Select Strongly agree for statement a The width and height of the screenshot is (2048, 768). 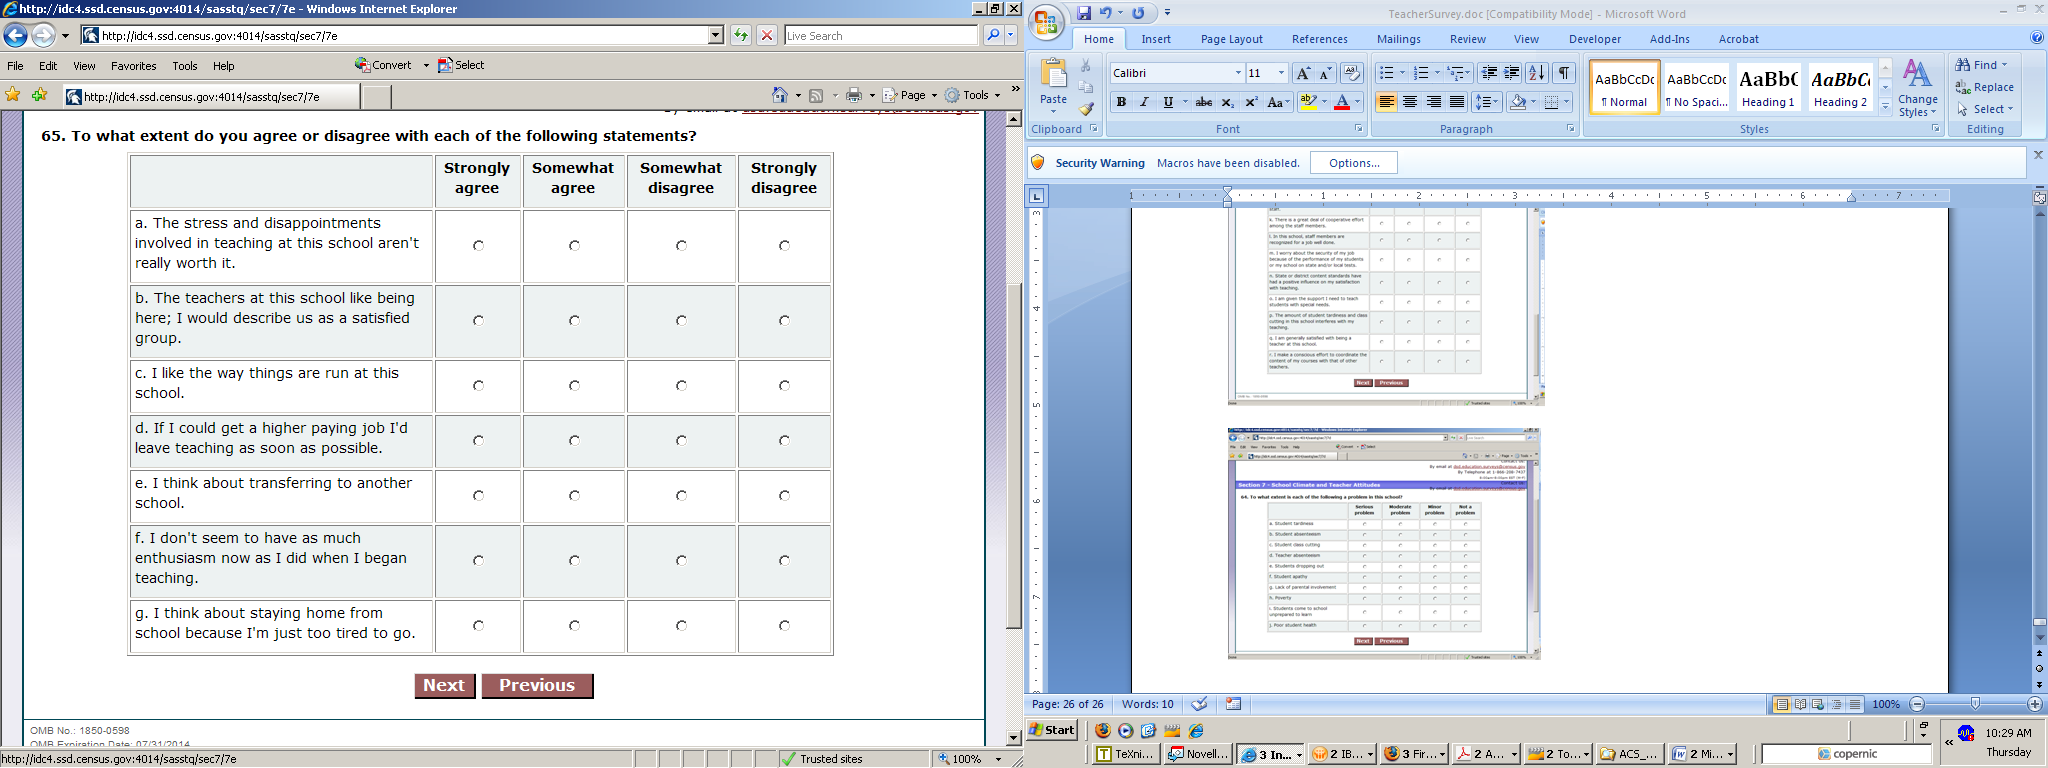tap(478, 245)
